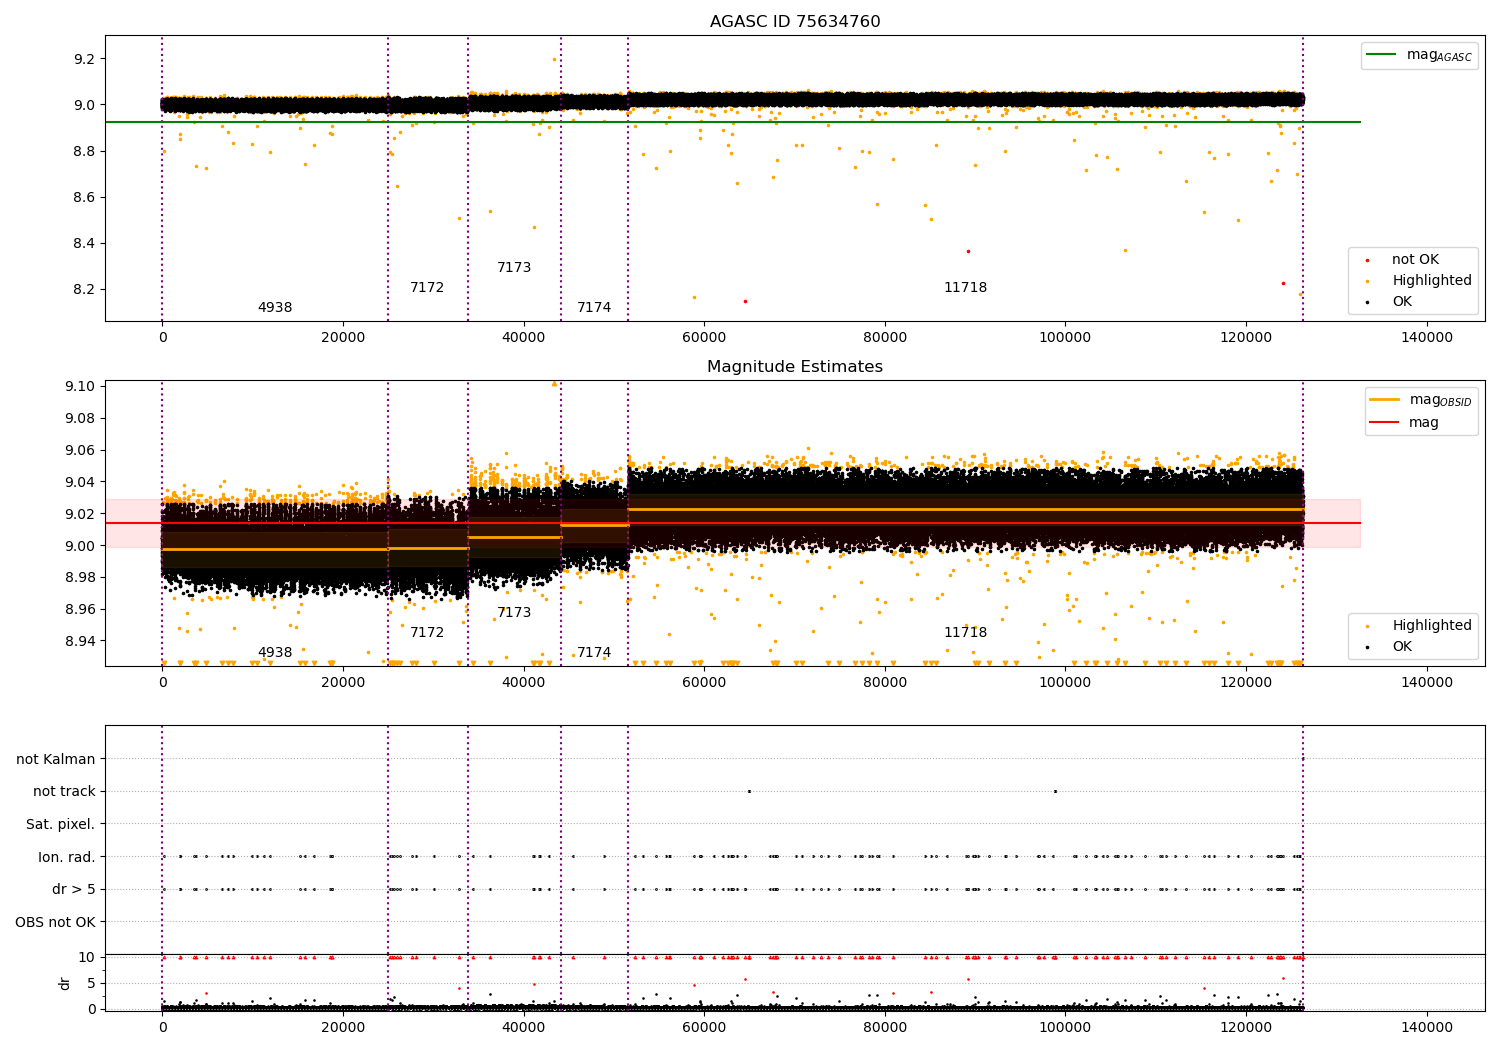Click obsid label 7172 in the AGASC plot

[x=427, y=288]
